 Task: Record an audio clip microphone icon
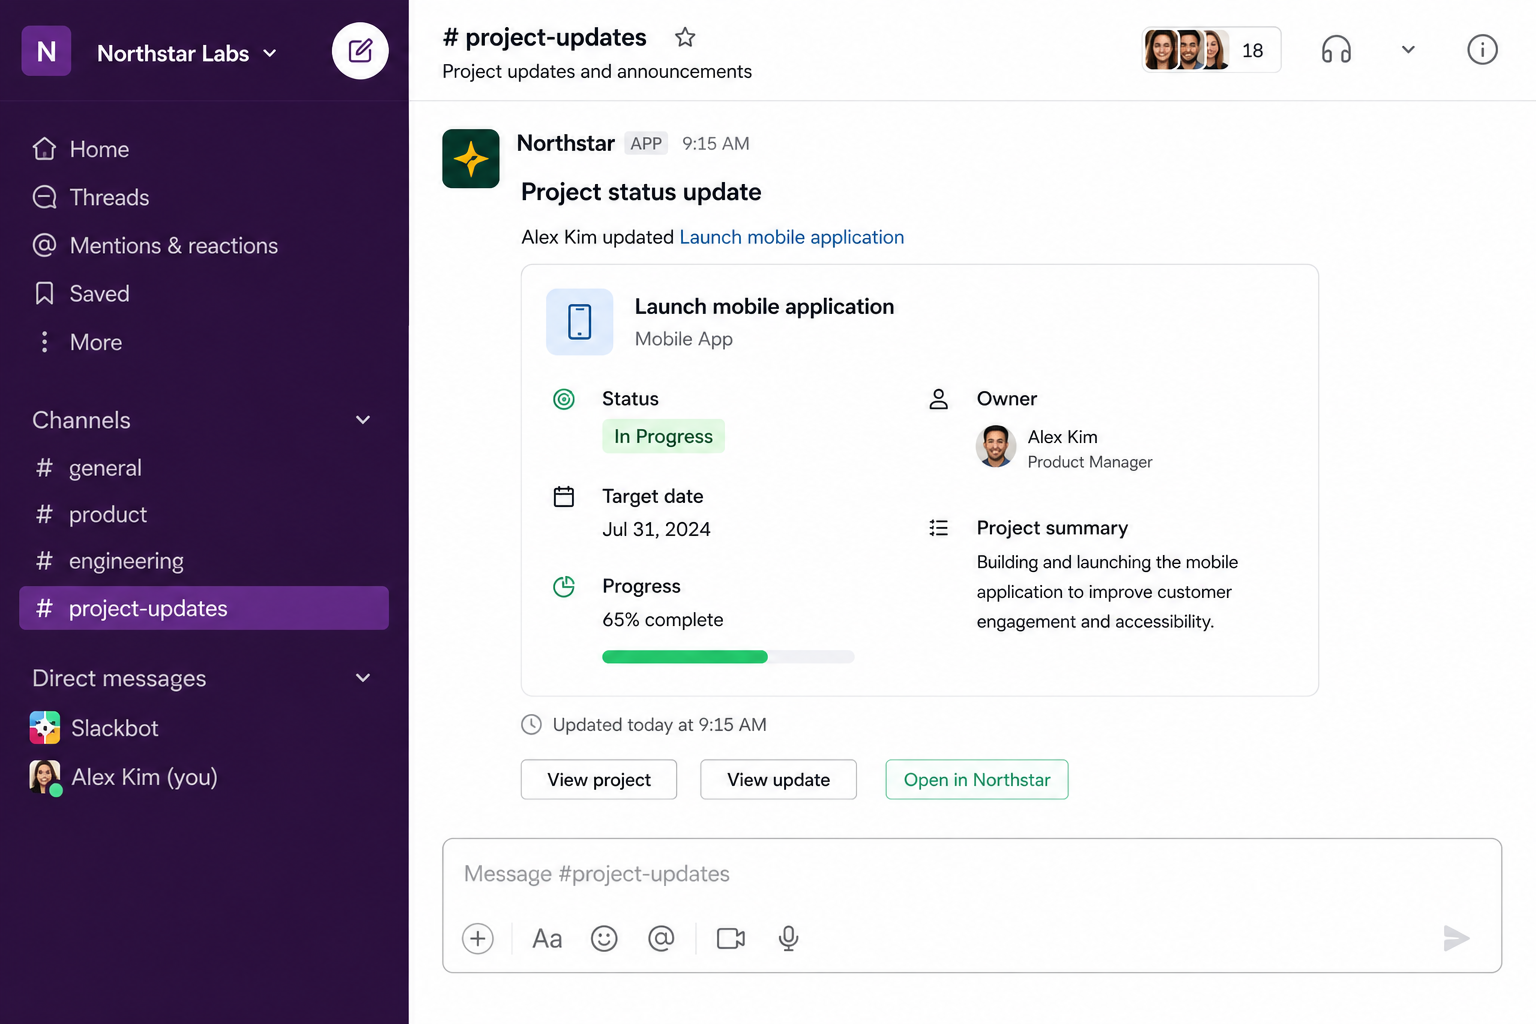pos(788,938)
